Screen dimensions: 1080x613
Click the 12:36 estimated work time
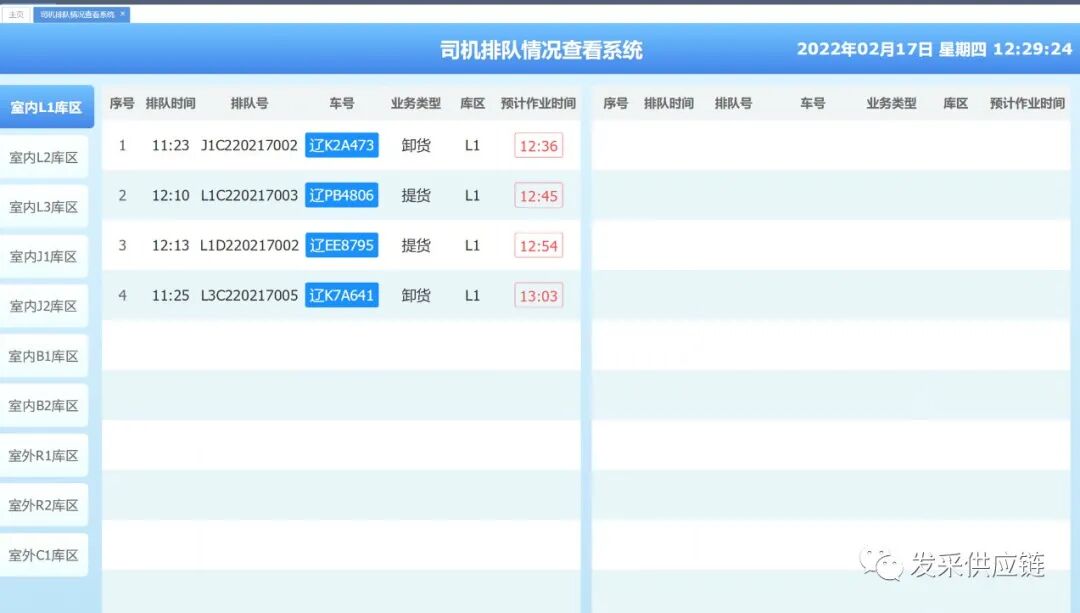coord(538,145)
